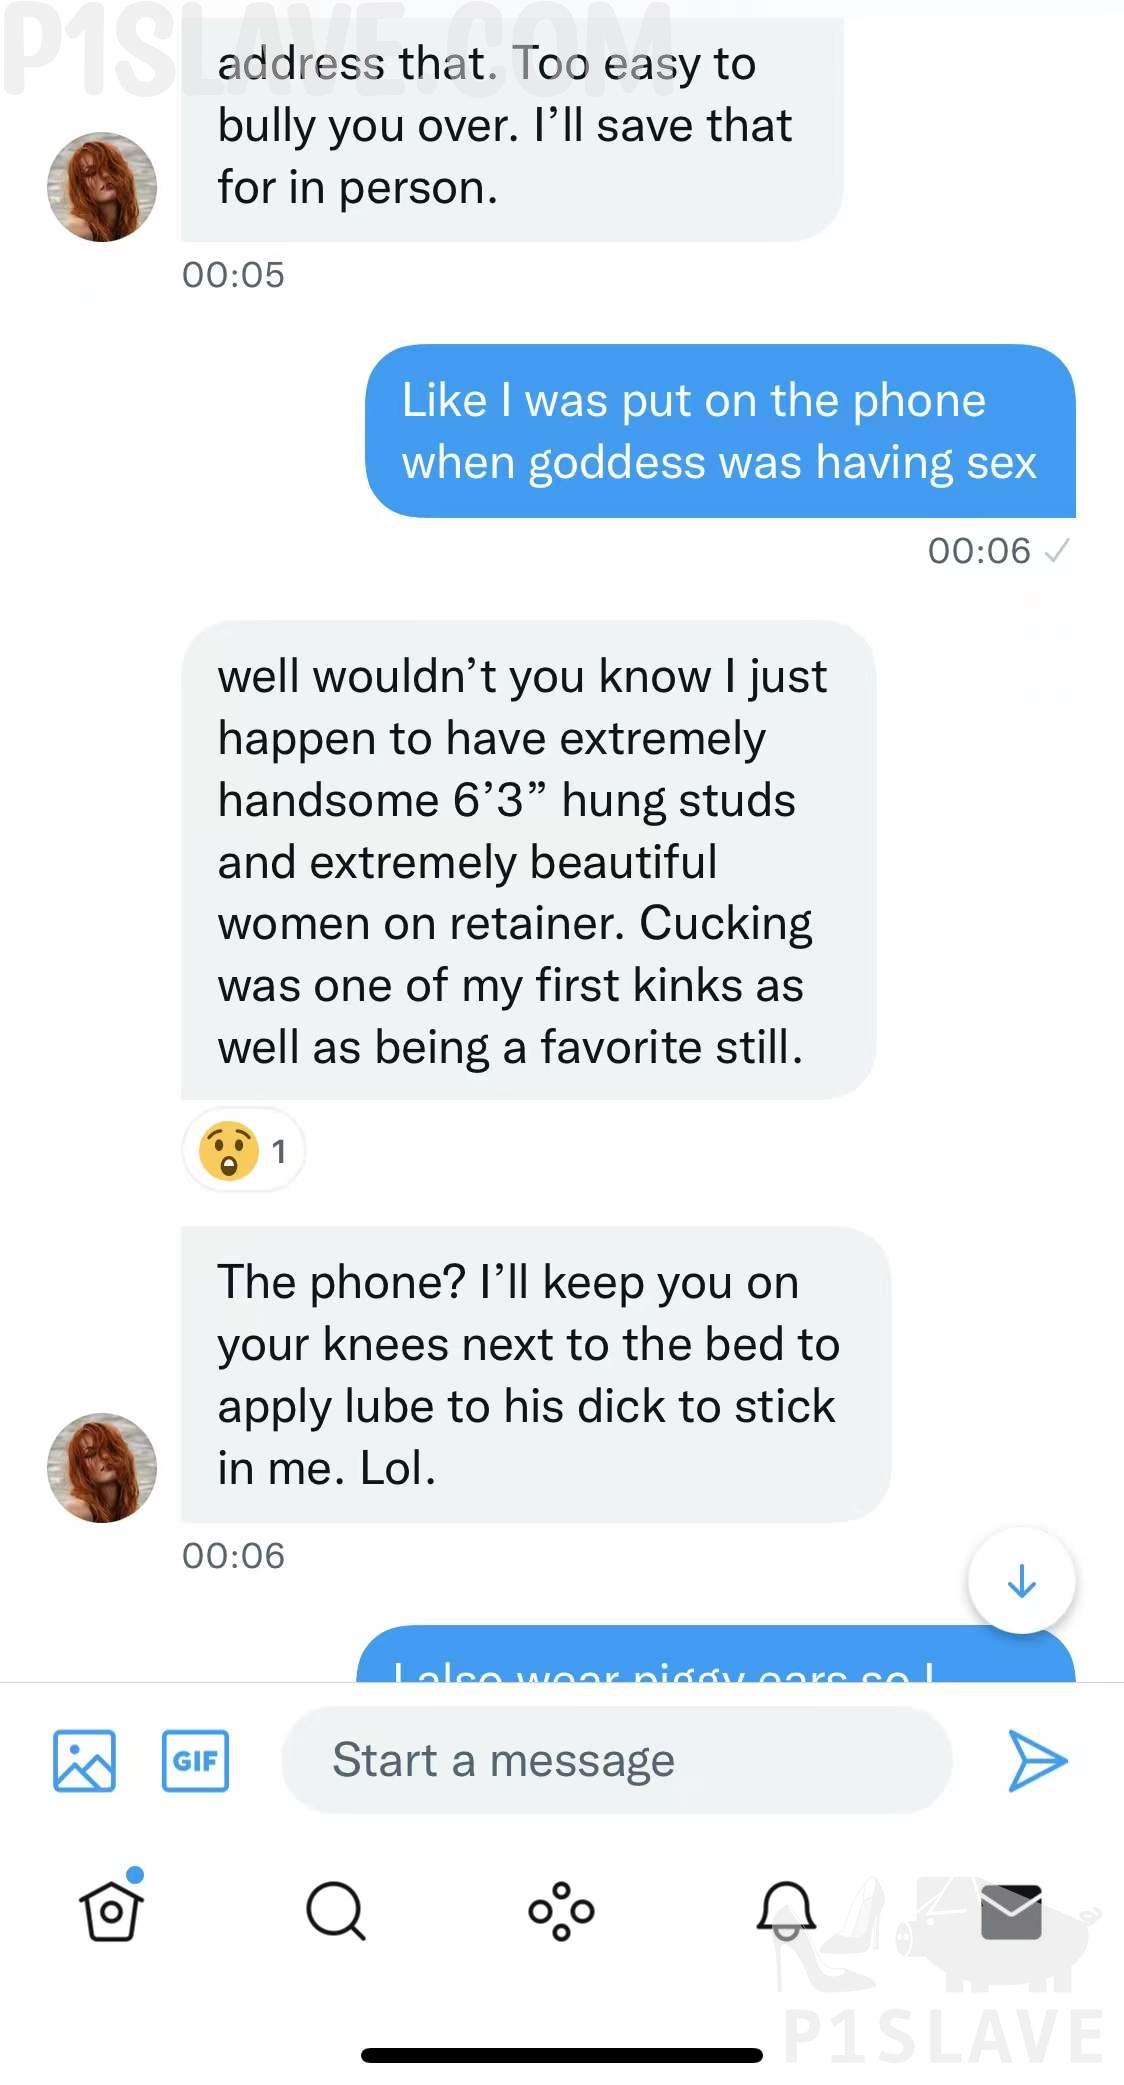This screenshot has width=1124, height=2085.
Task: Go to the Home timeline tab
Action: [x=111, y=1910]
